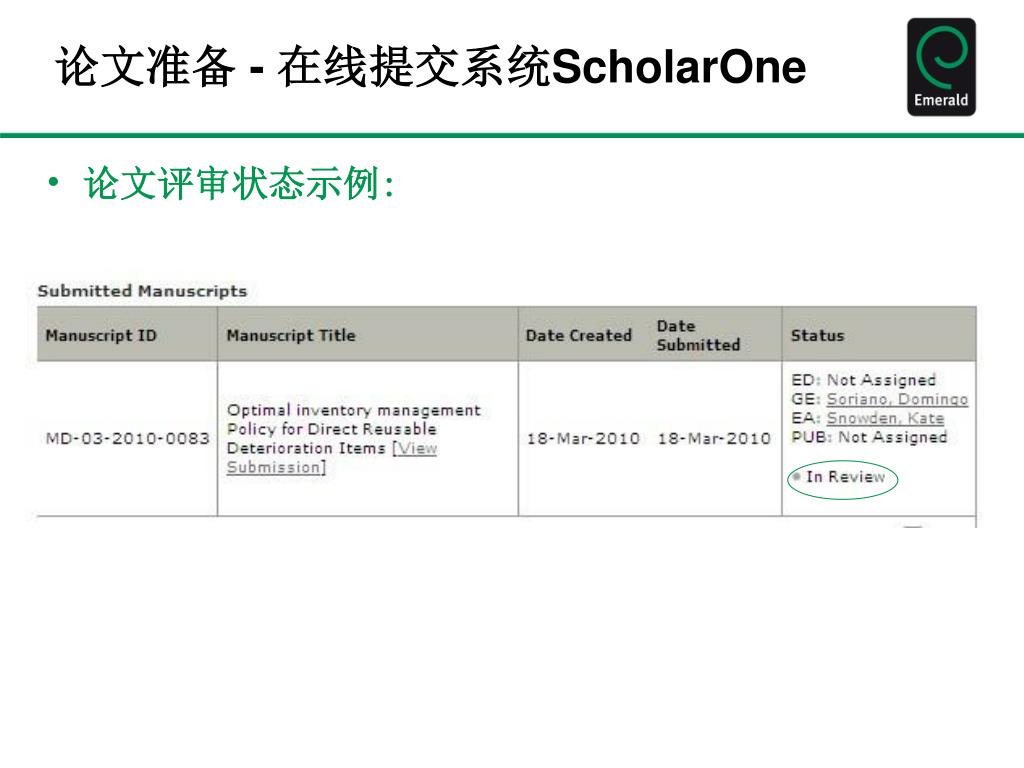The image size is (1024, 768).
Task: Open the View Submission link
Action: click(x=332, y=458)
